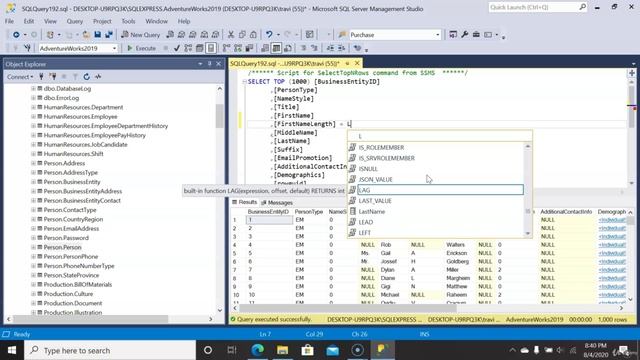
Task: Open Microsoft Edge from the taskbar
Action: 258,350
